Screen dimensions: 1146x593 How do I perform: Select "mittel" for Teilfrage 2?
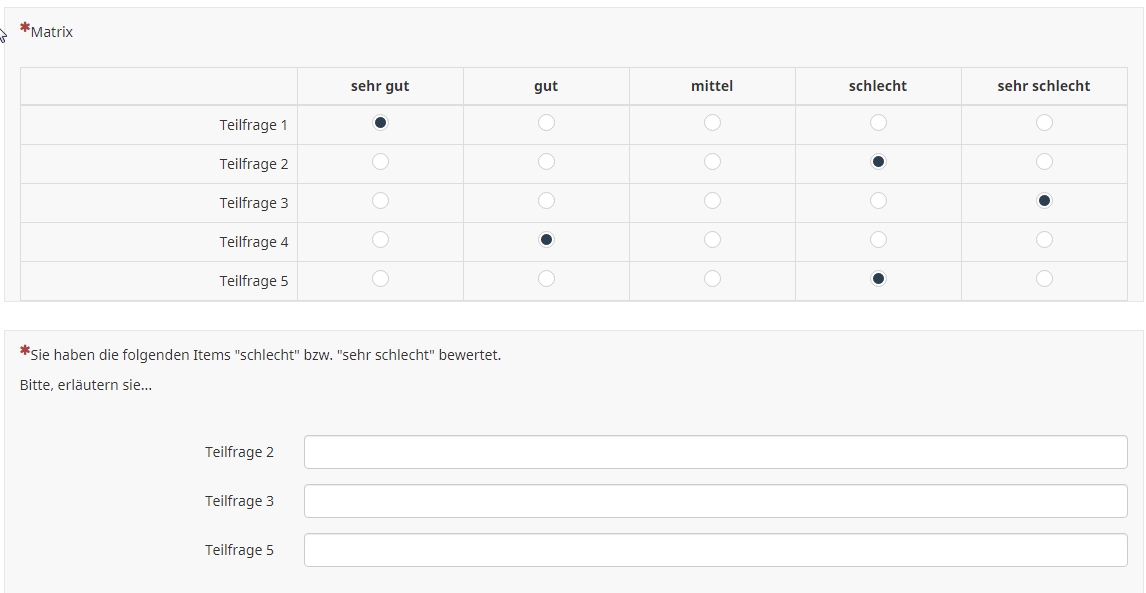(712, 162)
